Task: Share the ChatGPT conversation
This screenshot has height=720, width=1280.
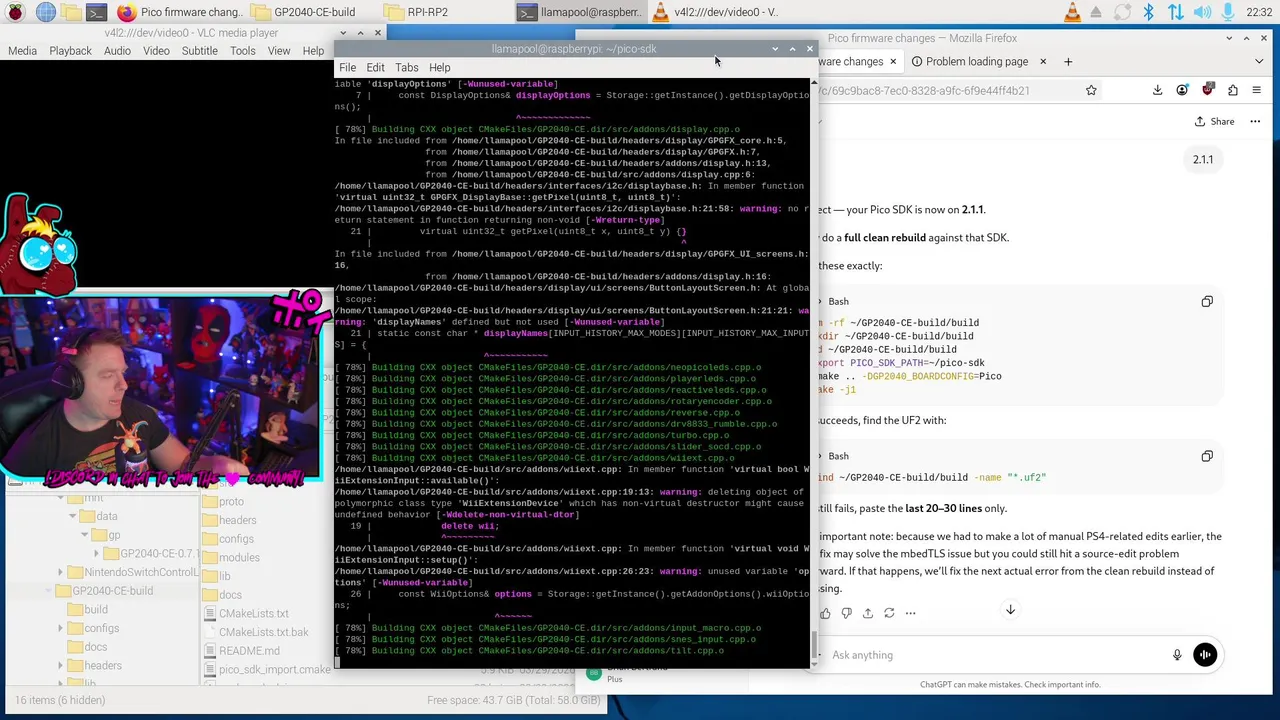Action: [x=1214, y=121]
